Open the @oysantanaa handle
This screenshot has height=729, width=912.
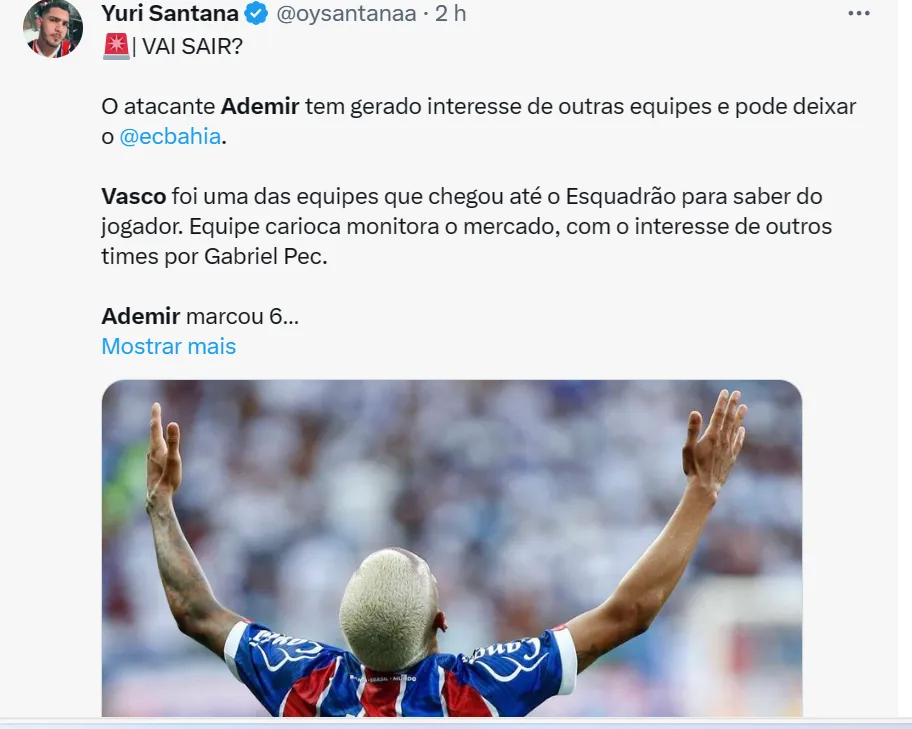346,13
